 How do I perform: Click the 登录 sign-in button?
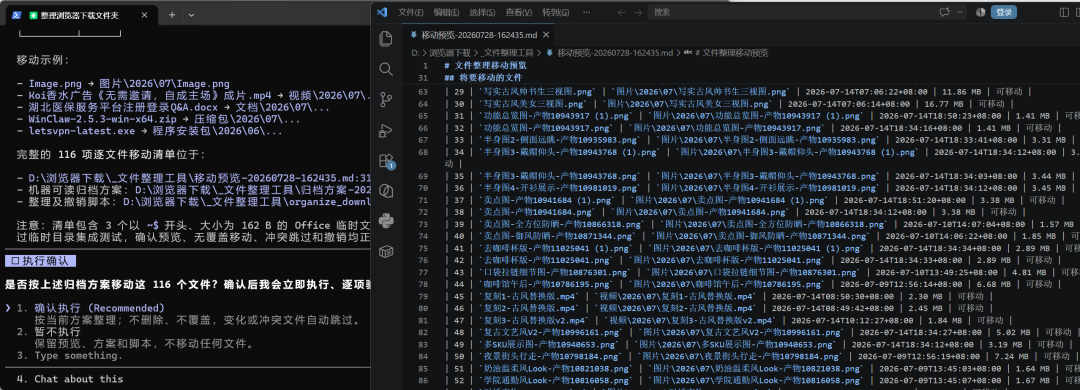(x=1004, y=12)
